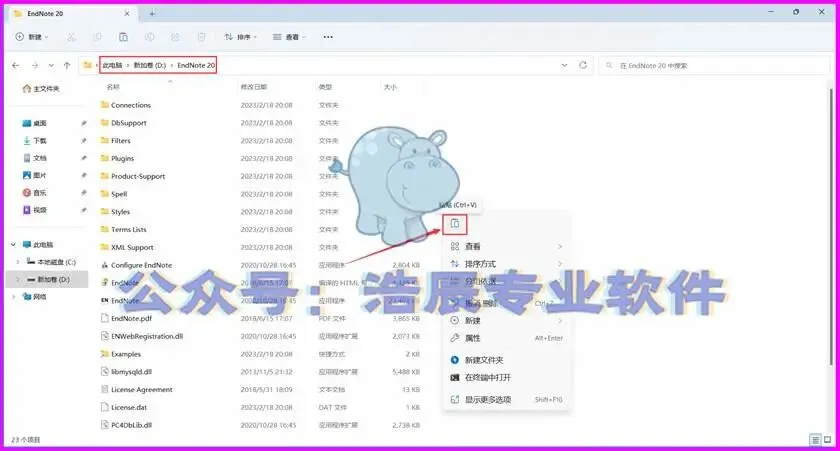Screen dimensions: 840x451
Task: Switch to large icons view in the status bar
Action: 828,440
